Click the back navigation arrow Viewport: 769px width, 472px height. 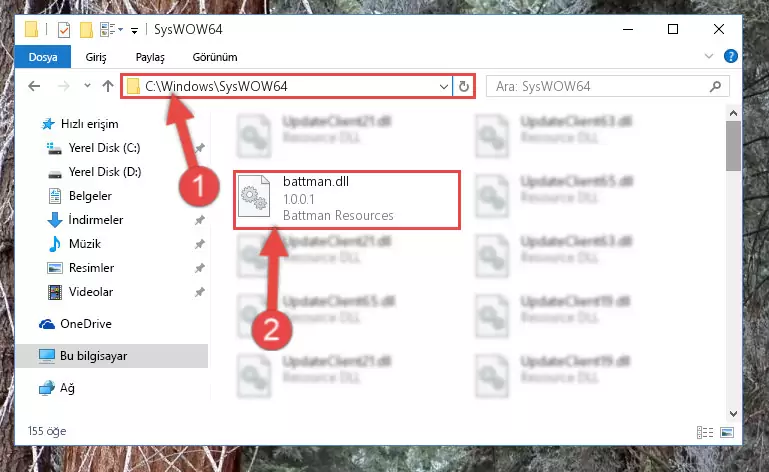pyautogui.click(x=34, y=86)
